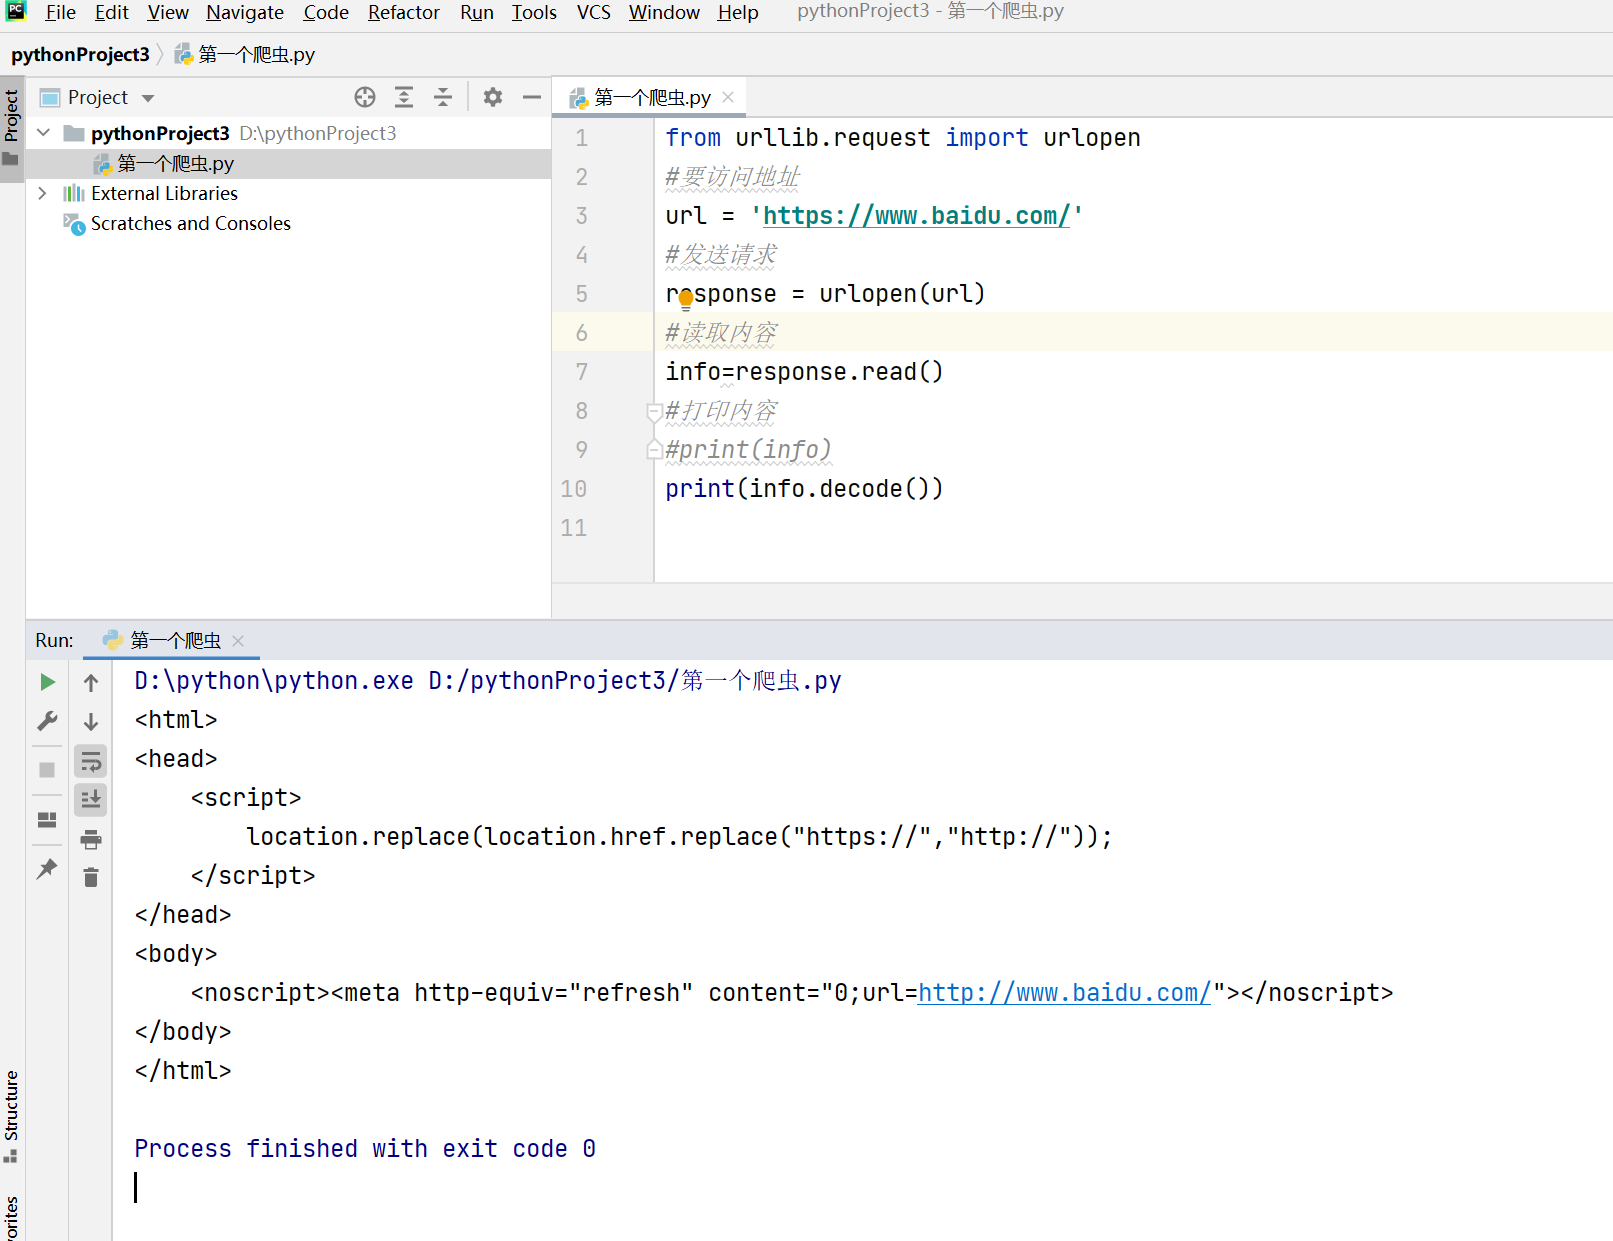The height and width of the screenshot is (1241, 1613).
Task: Click the Print icon in Run console
Action: click(x=91, y=839)
